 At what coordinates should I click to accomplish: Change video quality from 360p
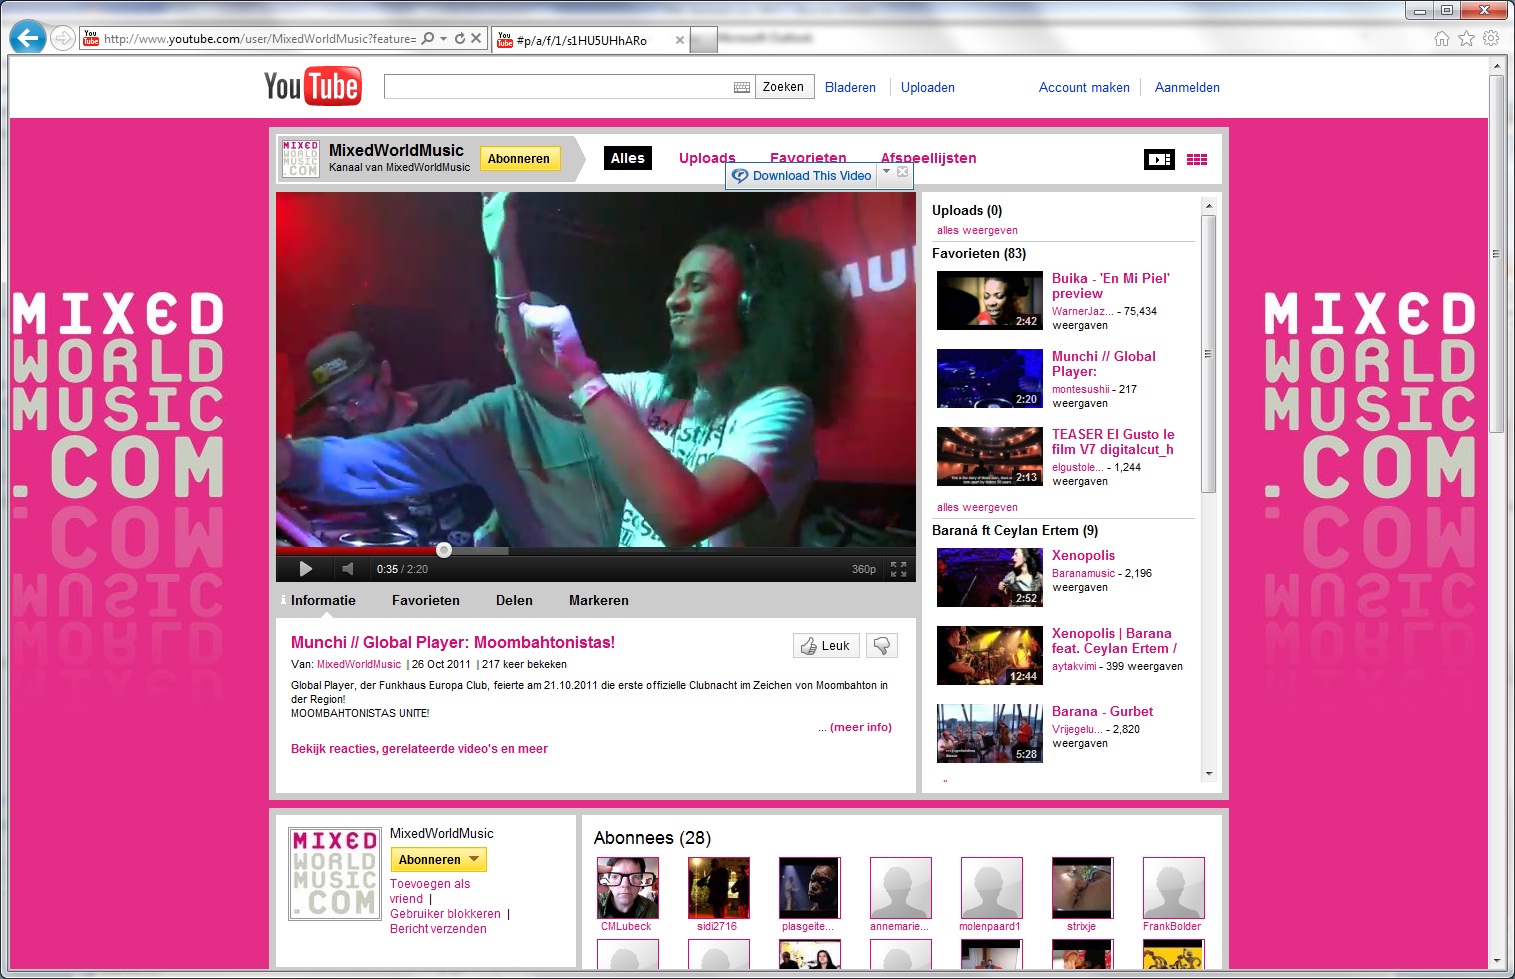(x=863, y=569)
